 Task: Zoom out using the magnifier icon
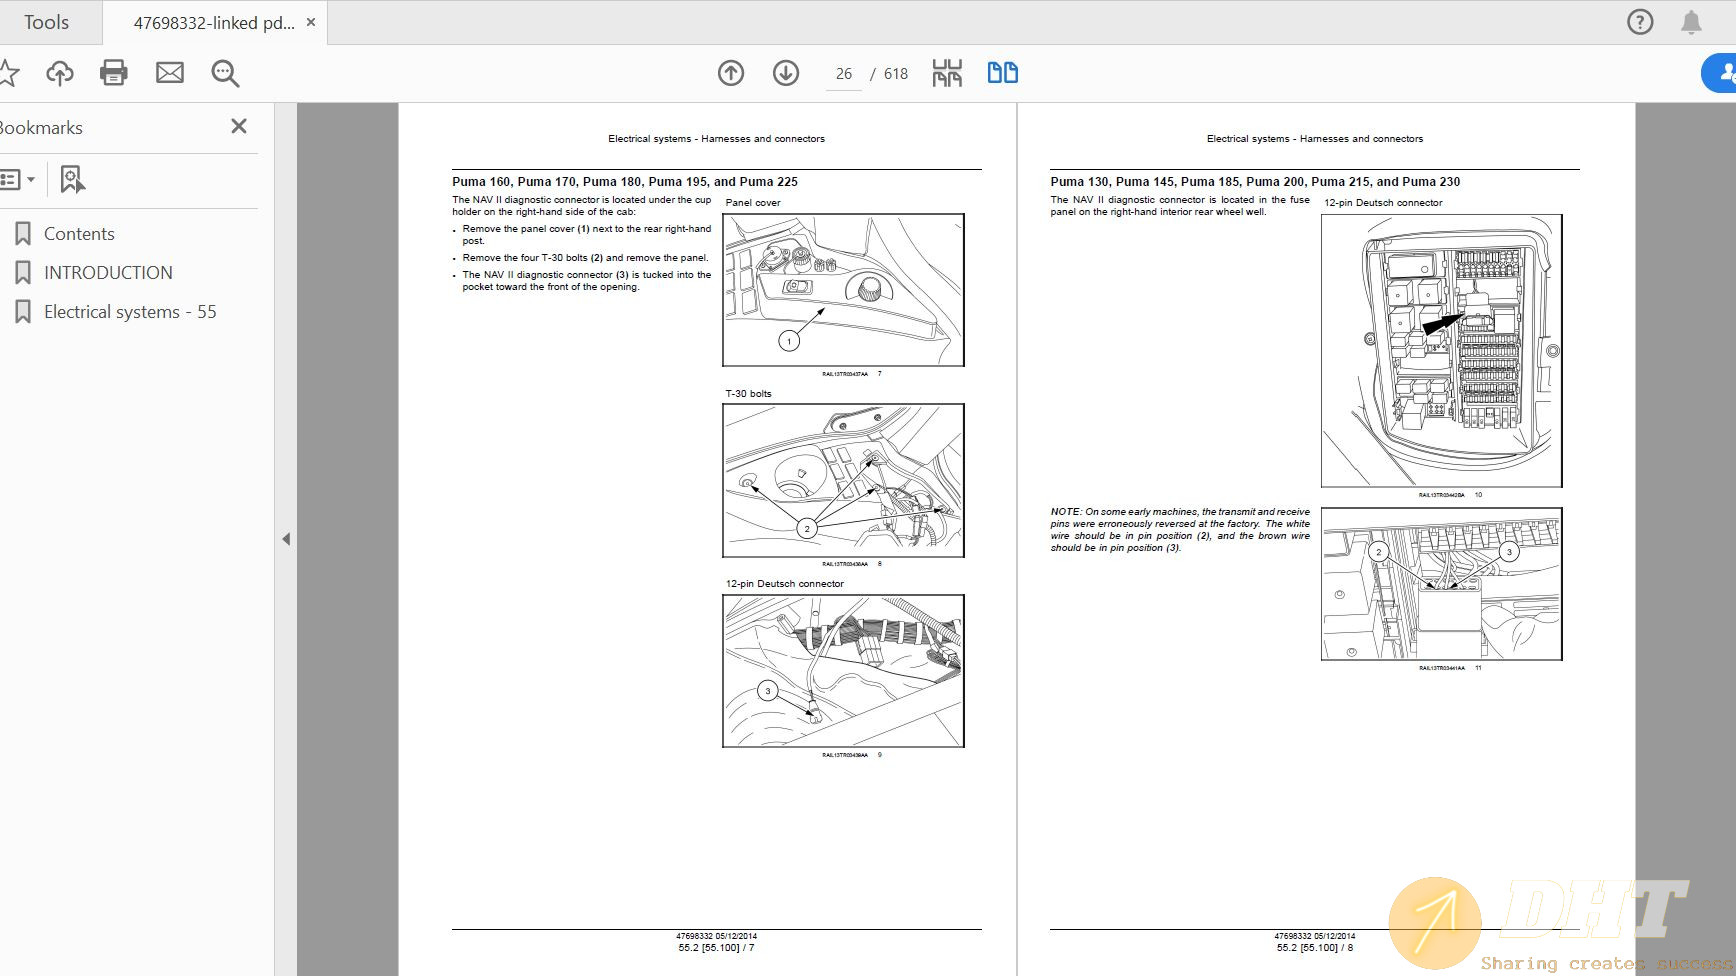(x=224, y=73)
